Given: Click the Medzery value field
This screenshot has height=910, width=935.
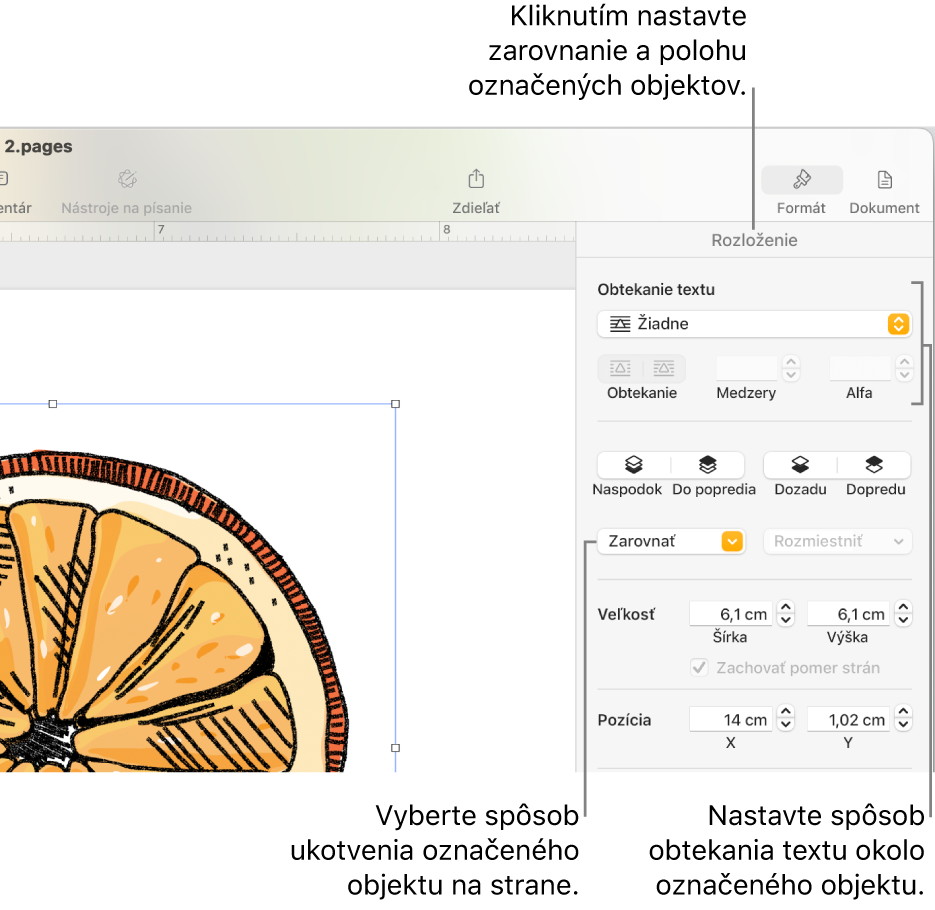Looking at the screenshot, I should [x=747, y=369].
